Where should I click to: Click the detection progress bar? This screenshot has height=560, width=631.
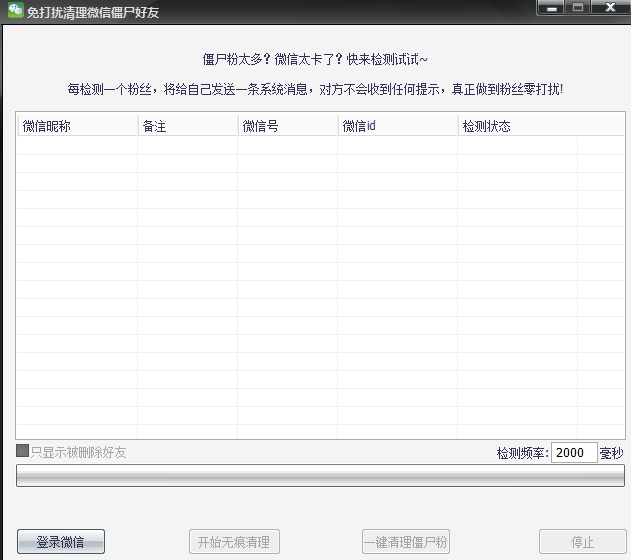(x=320, y=476)
